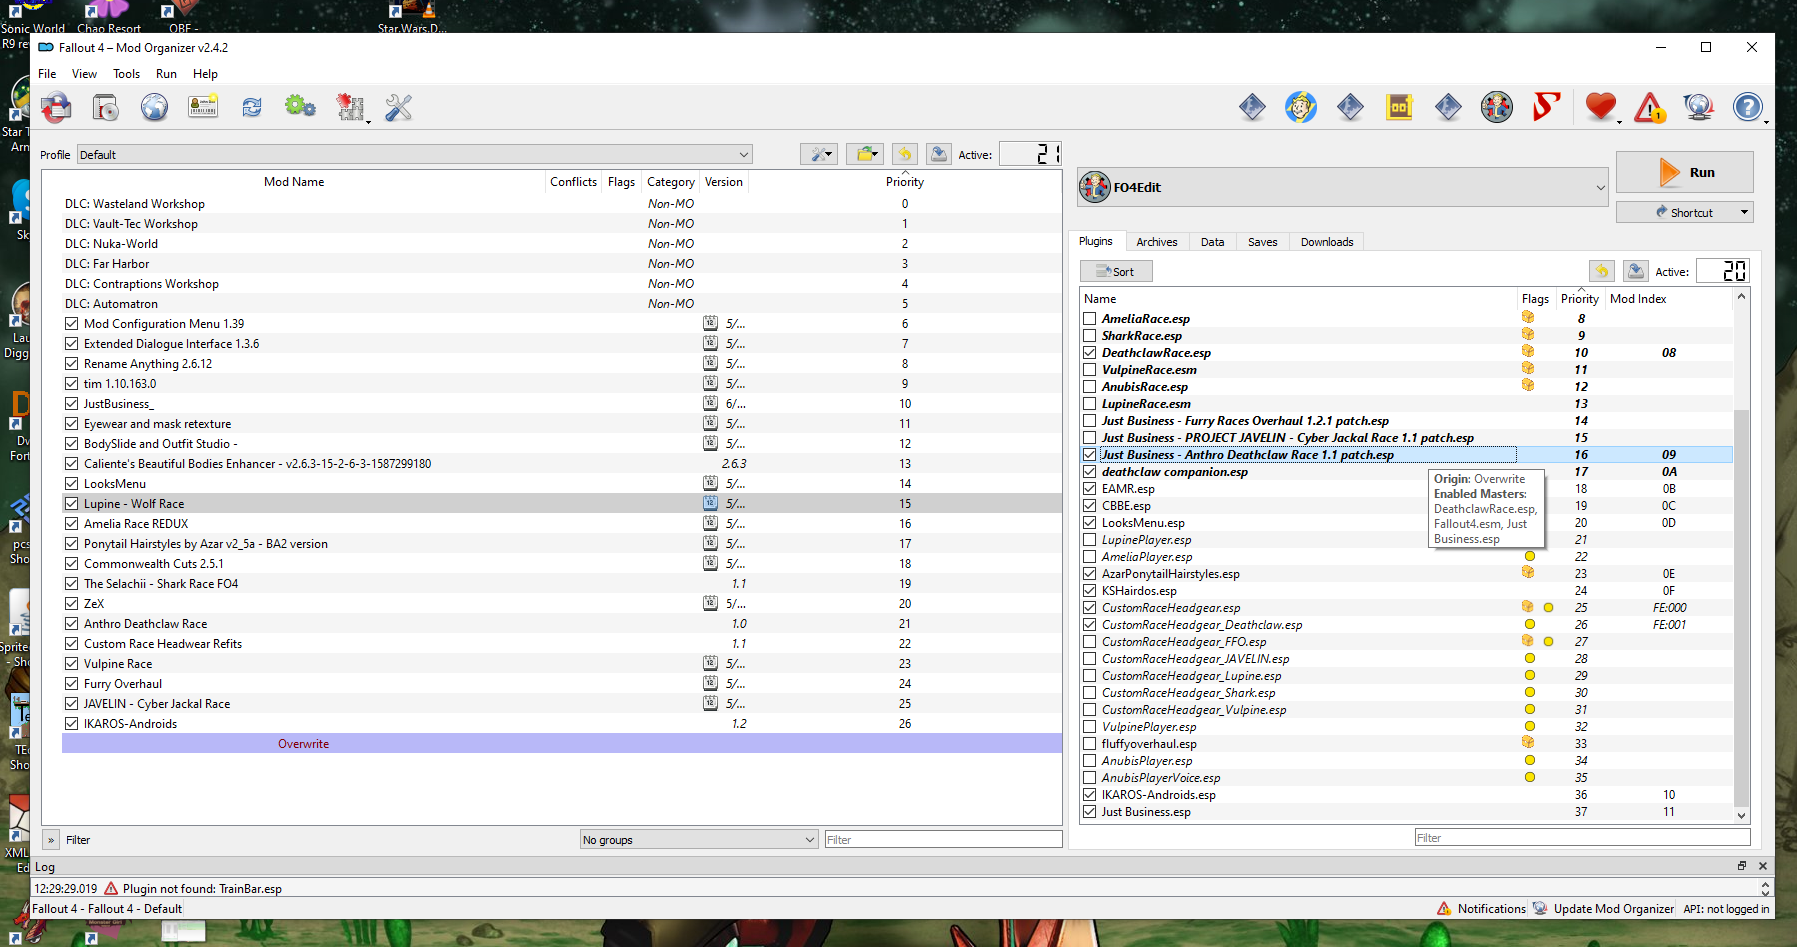The height and width of the screenshot is (947, 1797).
Task: Toggle Mod Configuration Menu 1.39 checkbox
Action: (71, 323)
